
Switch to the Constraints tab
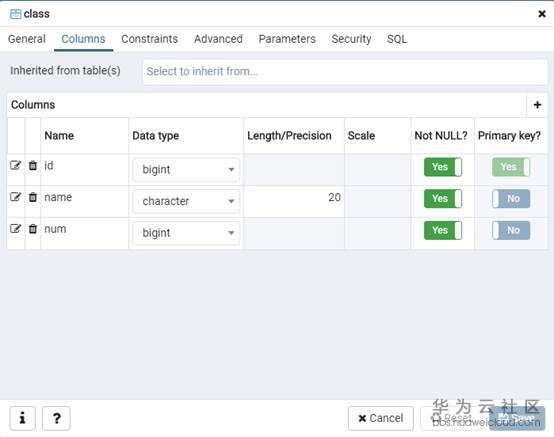149,39
